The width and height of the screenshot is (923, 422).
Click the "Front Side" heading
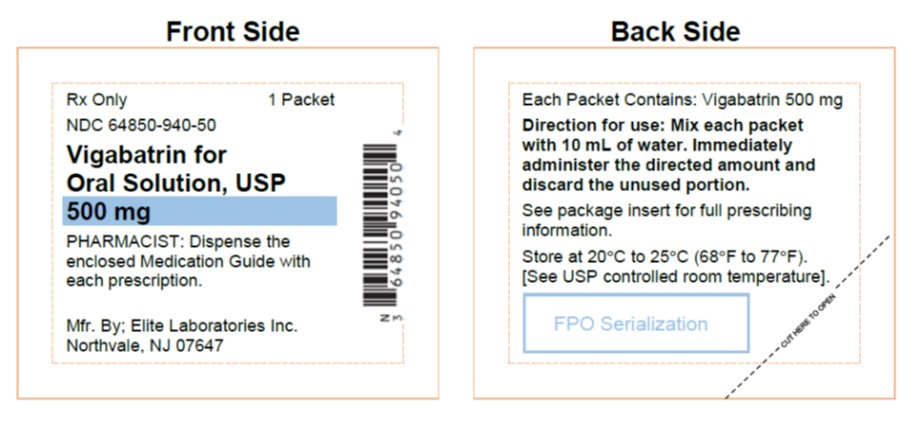[x=232, y=31]
